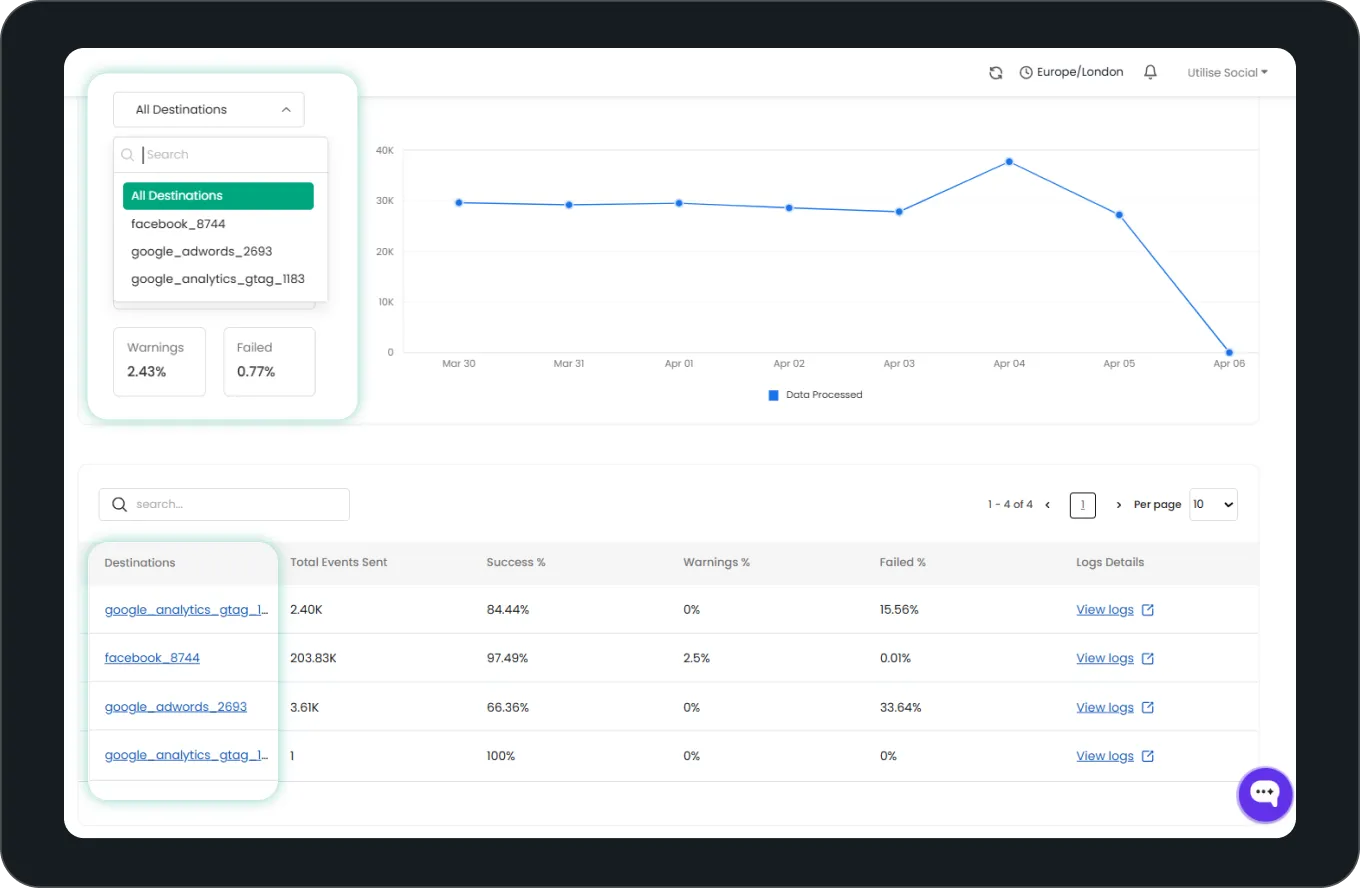Screen dimensions: 1360x888
Task: Open google_analytics_gtag link in 2.40K row
Action: click(187, 610)
